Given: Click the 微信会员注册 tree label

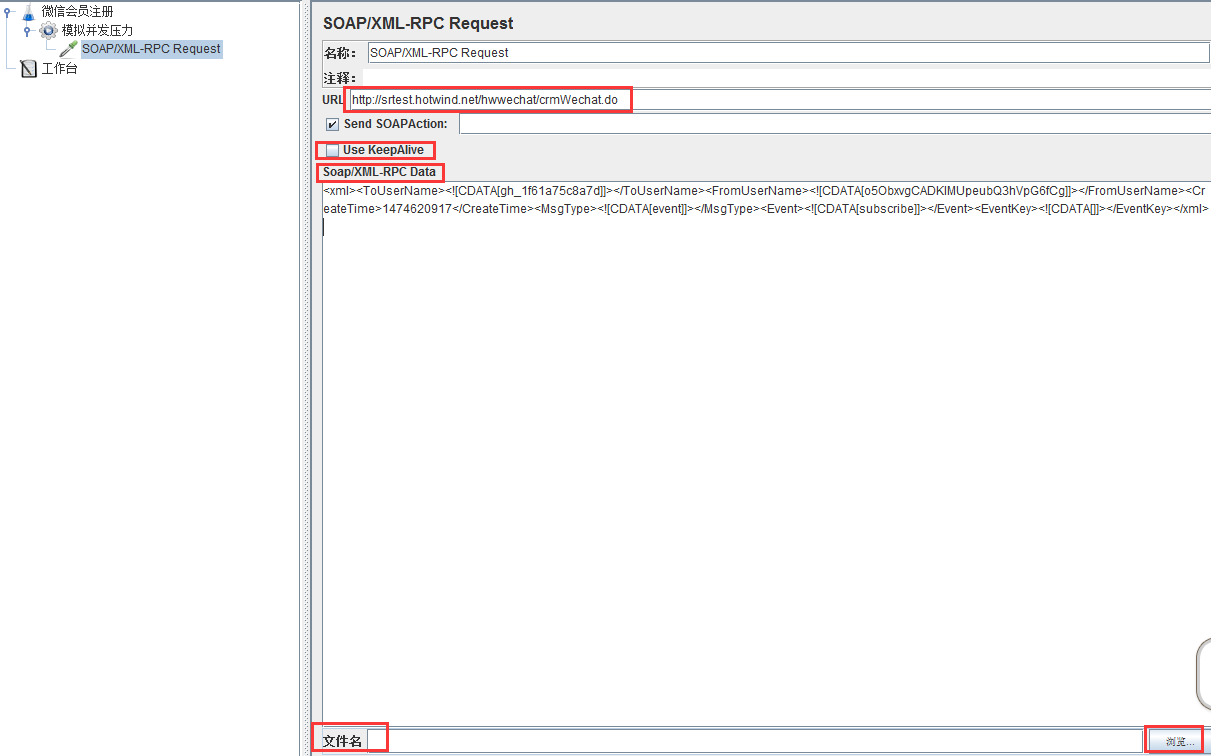Looking at the screenshot, I should point(78,11).
